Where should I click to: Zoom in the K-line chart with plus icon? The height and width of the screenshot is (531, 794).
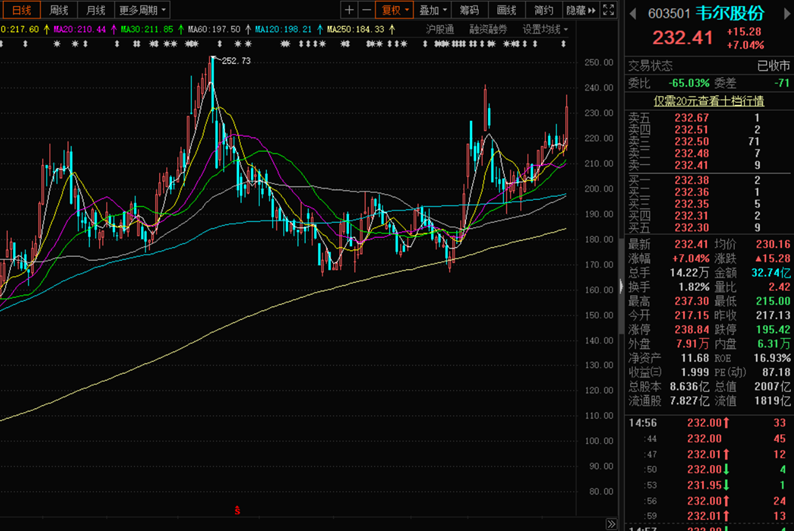349,10
